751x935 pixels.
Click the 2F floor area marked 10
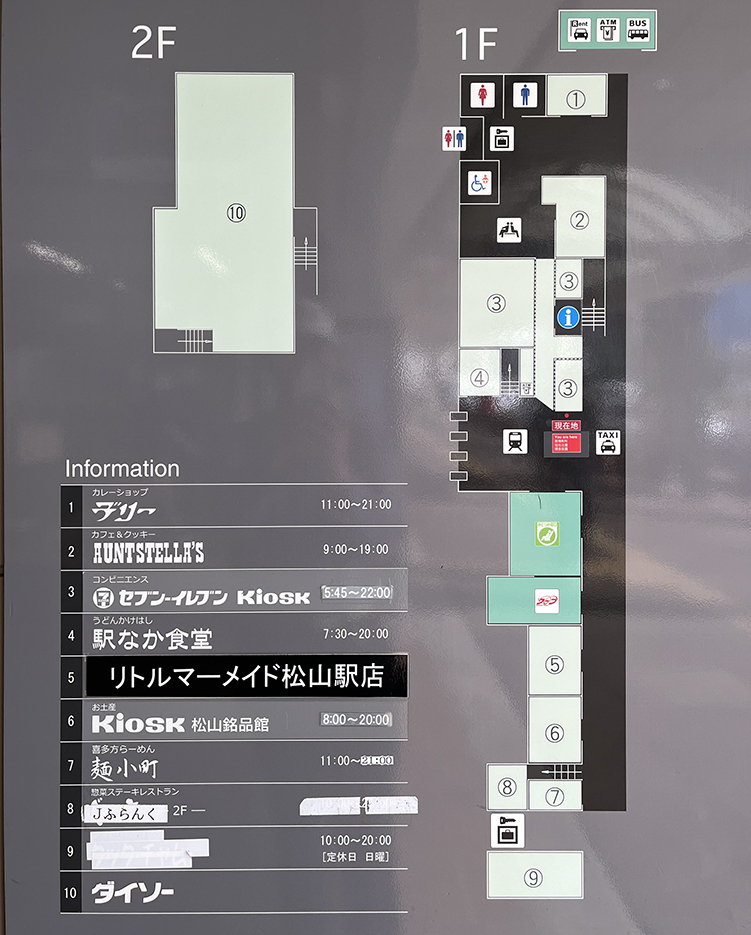click(x=236, y=212)
